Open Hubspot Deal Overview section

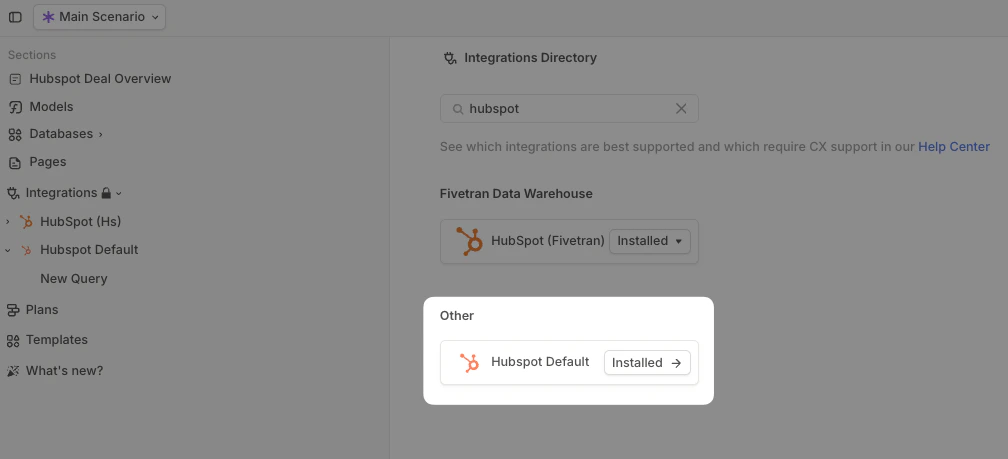point(100,78)
